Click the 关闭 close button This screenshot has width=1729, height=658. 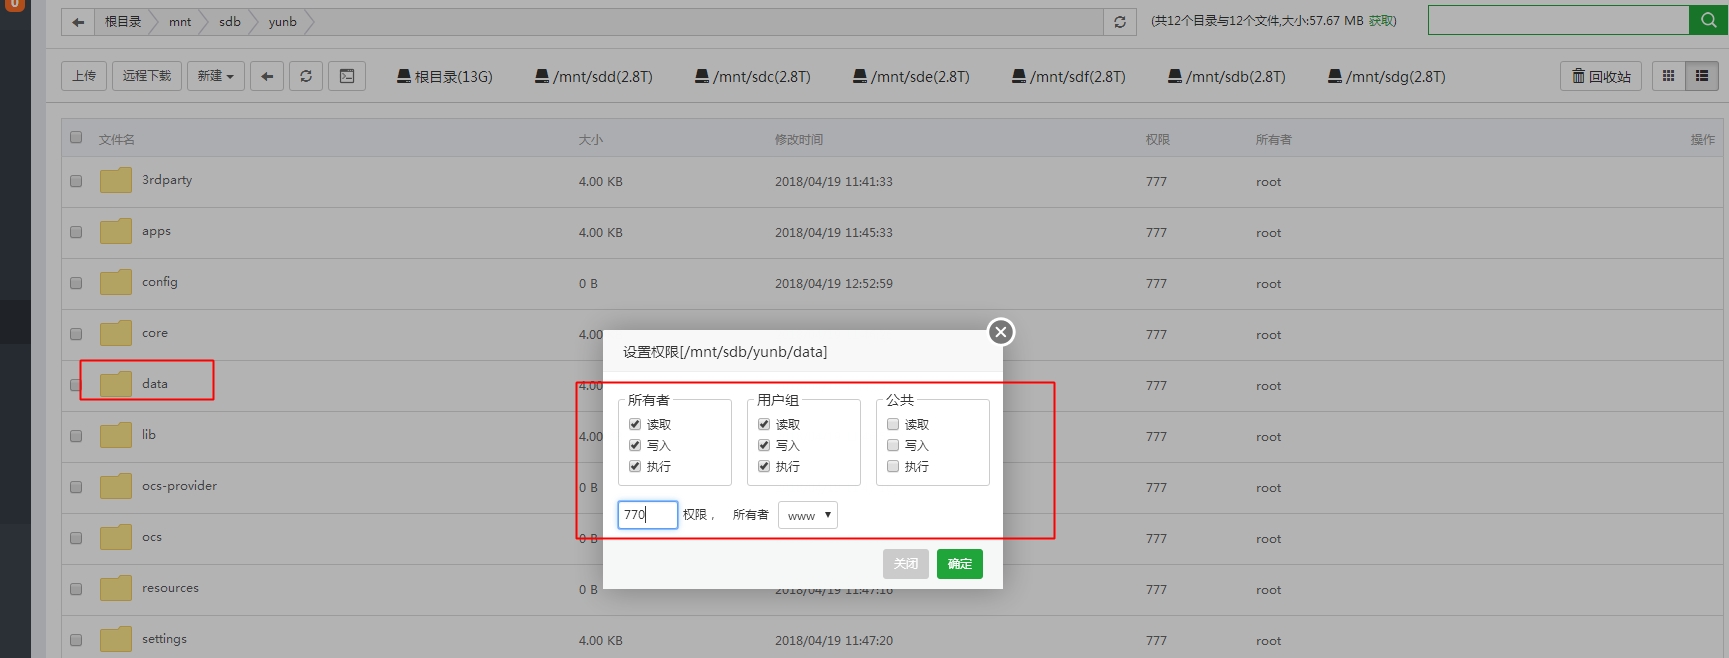[906, 564]
